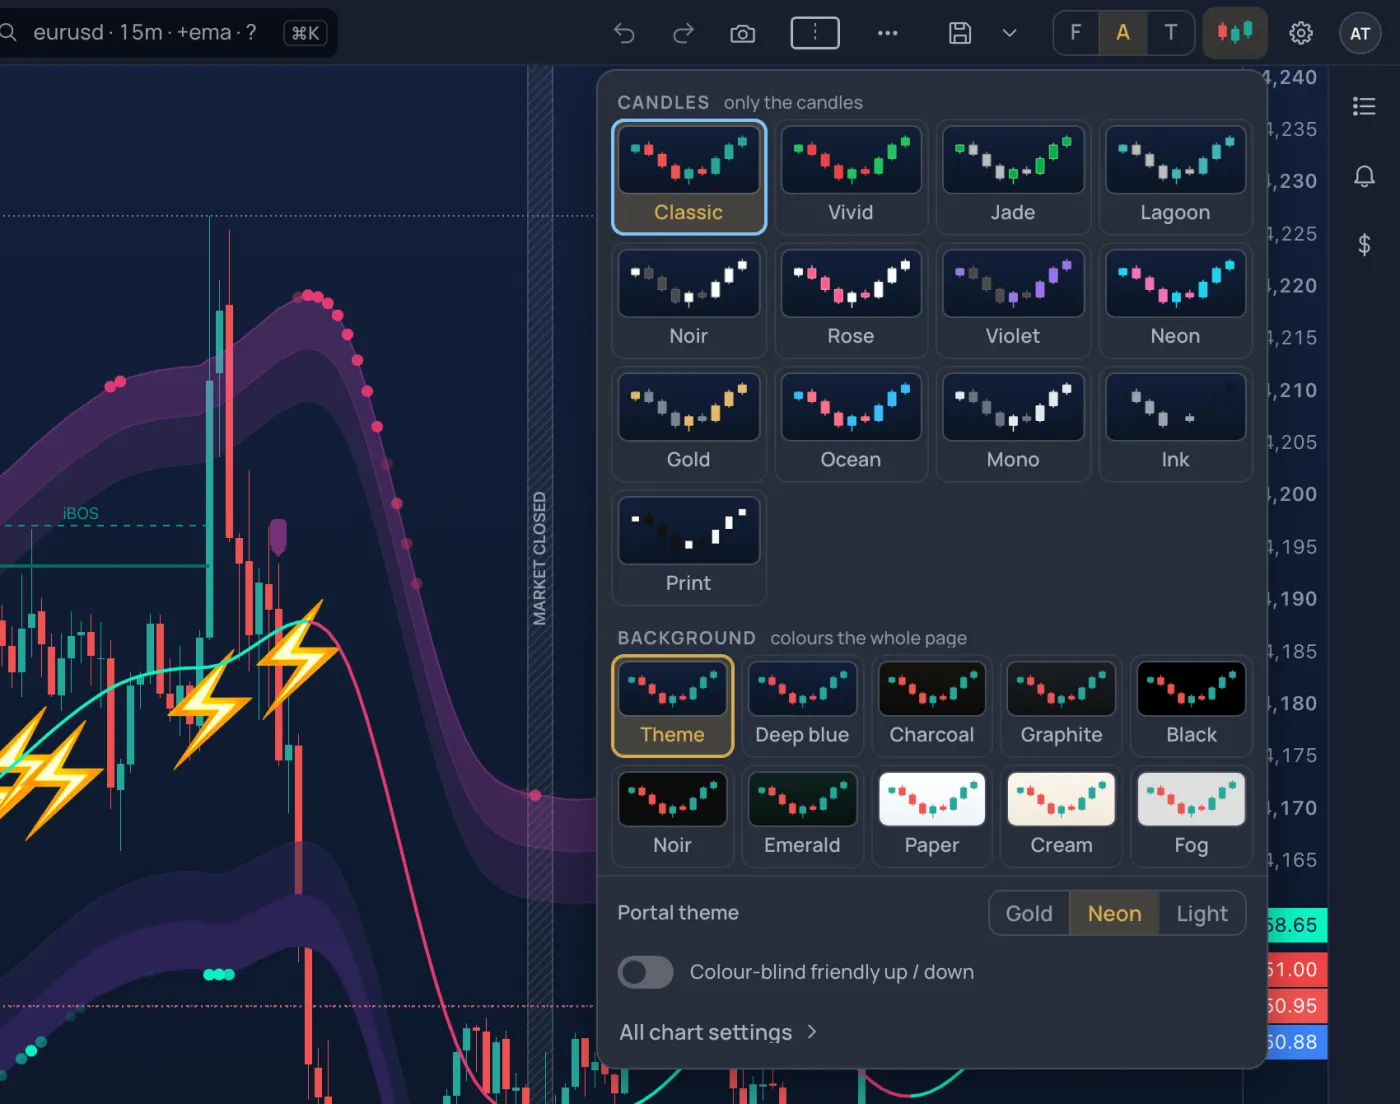The height and width of the screenshot is (1104, 1400).
Task: Click the search magnifier icon
Action: (8, 33)
